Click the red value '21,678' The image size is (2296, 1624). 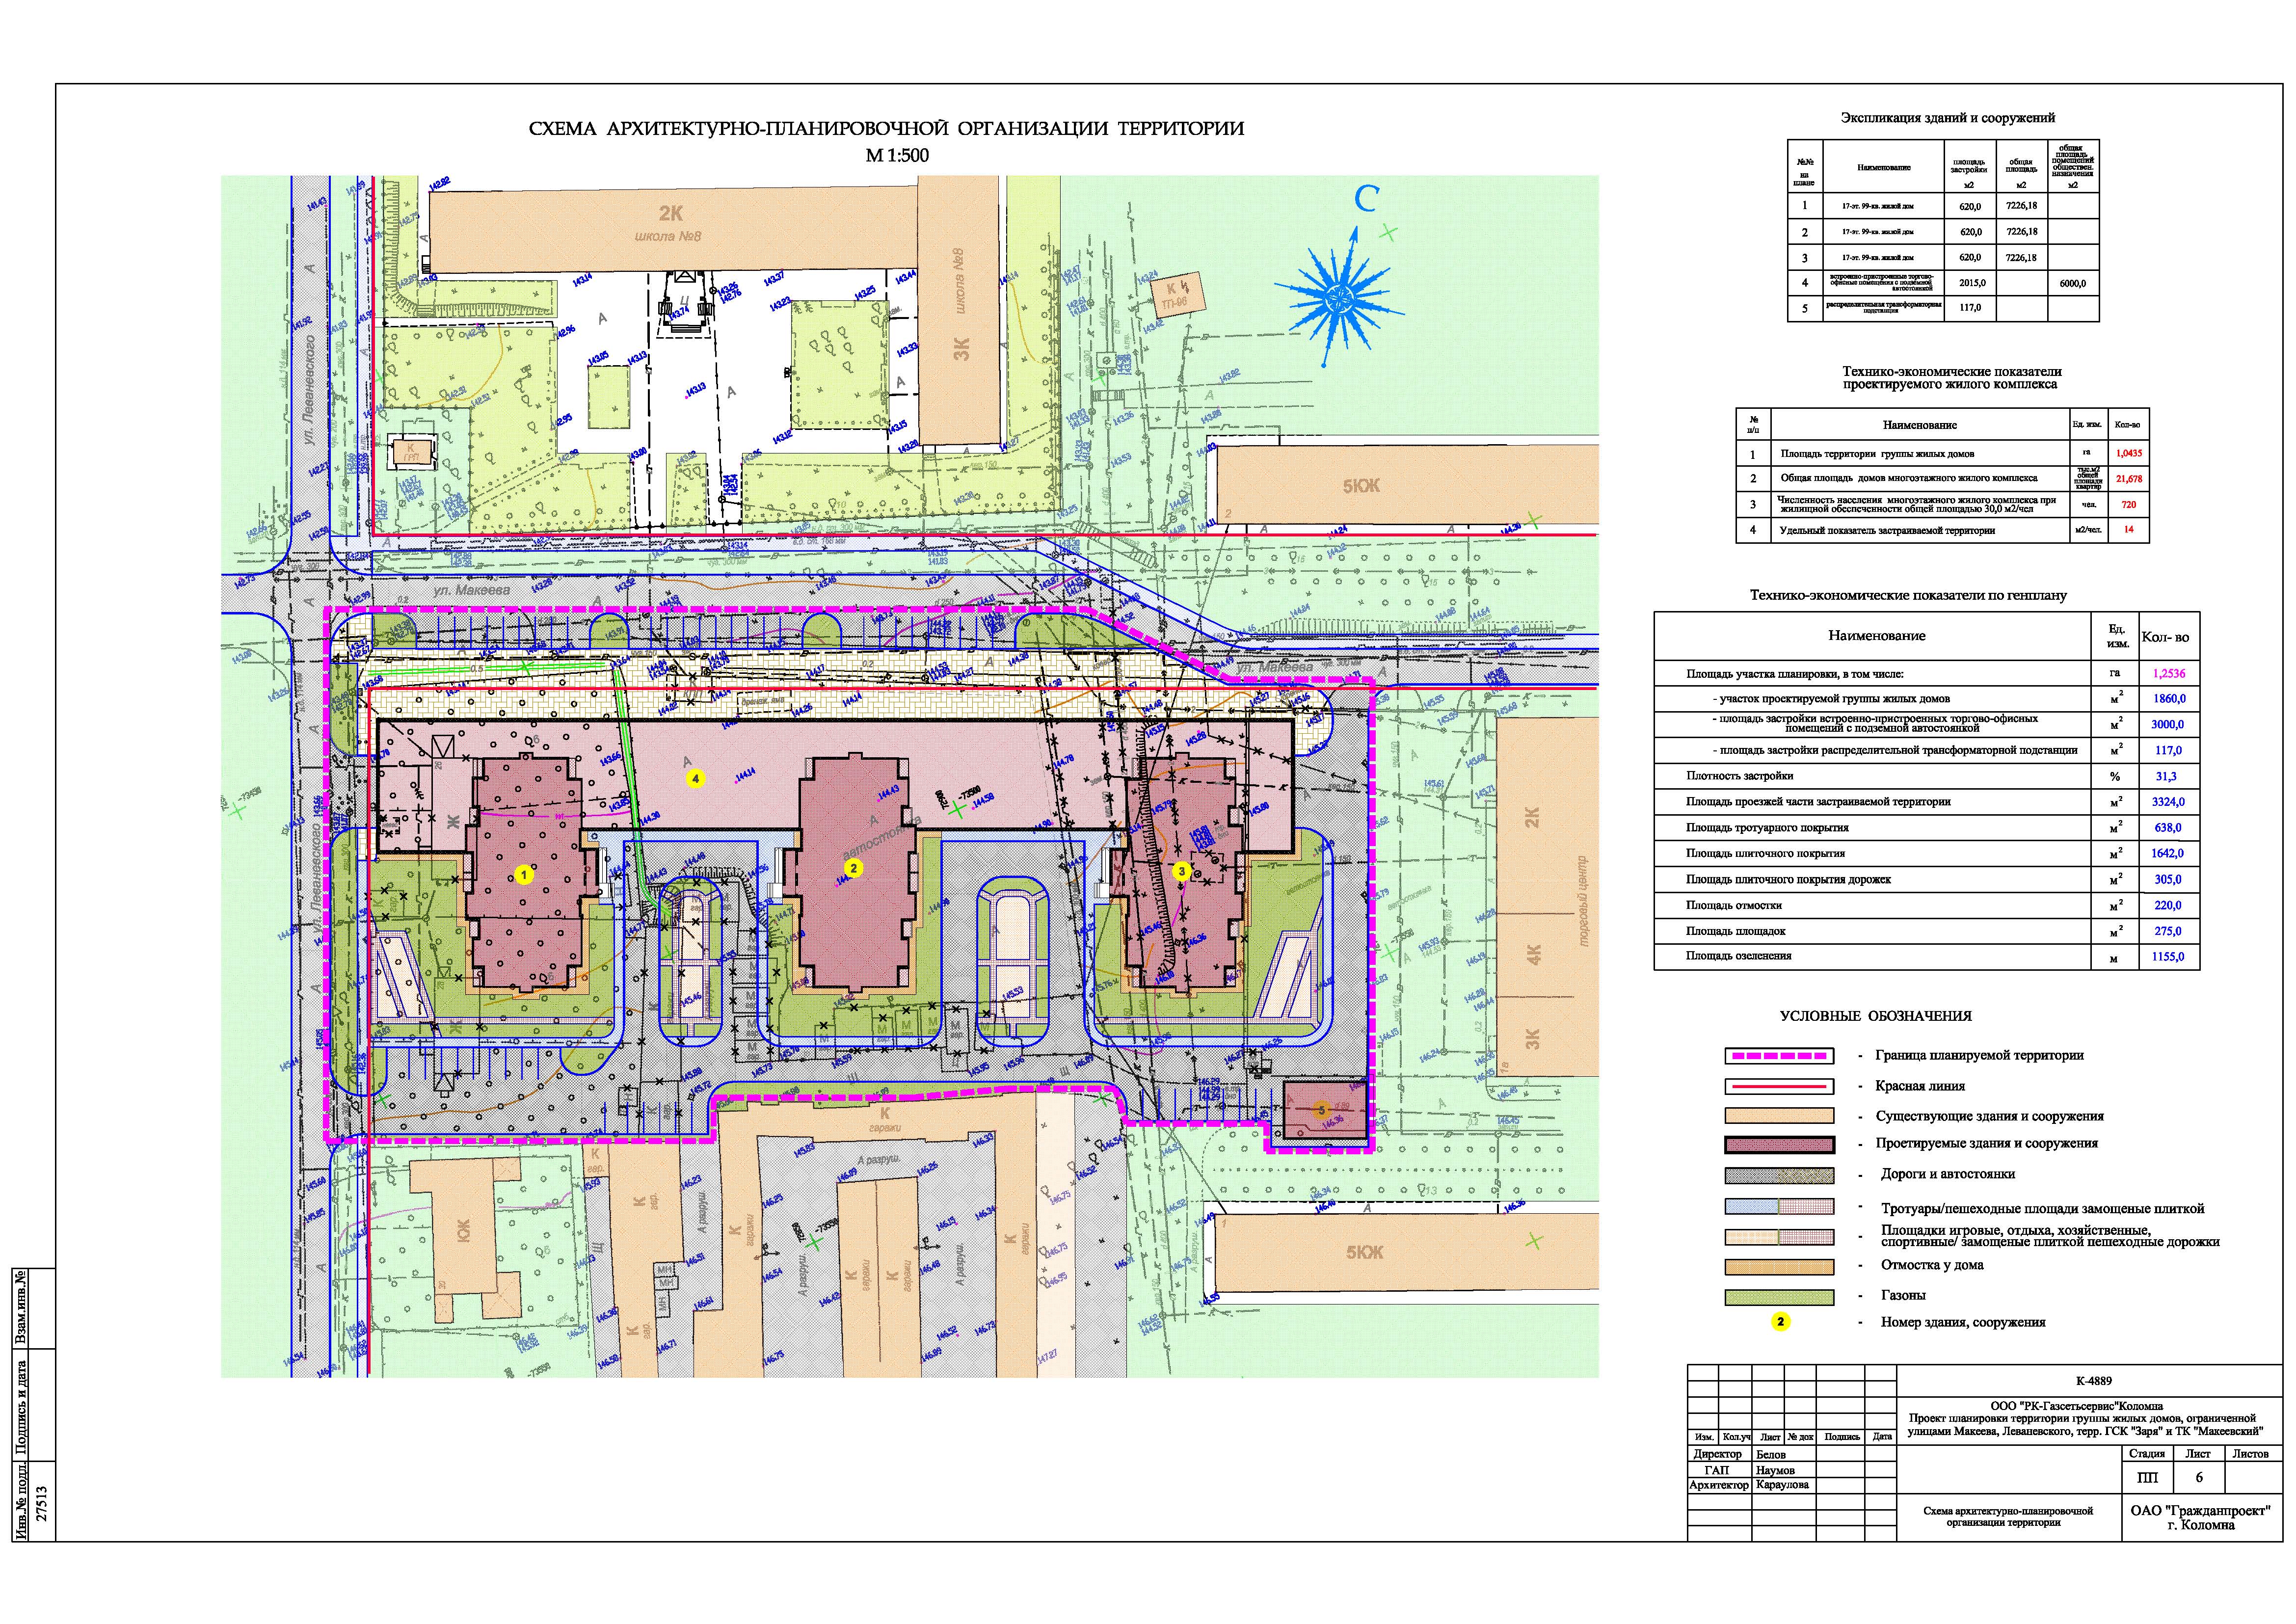tap(2129, 479)
